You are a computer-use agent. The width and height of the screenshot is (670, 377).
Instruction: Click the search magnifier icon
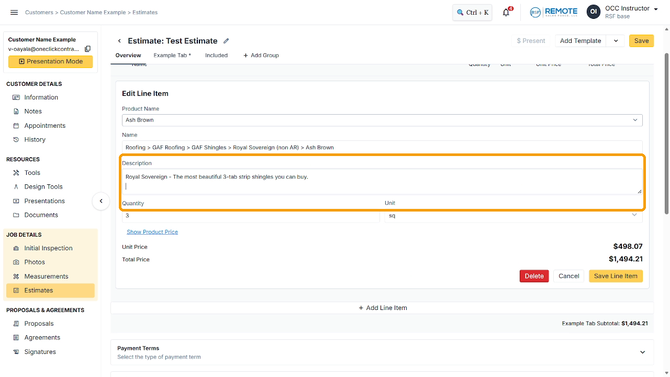point(460,12)
